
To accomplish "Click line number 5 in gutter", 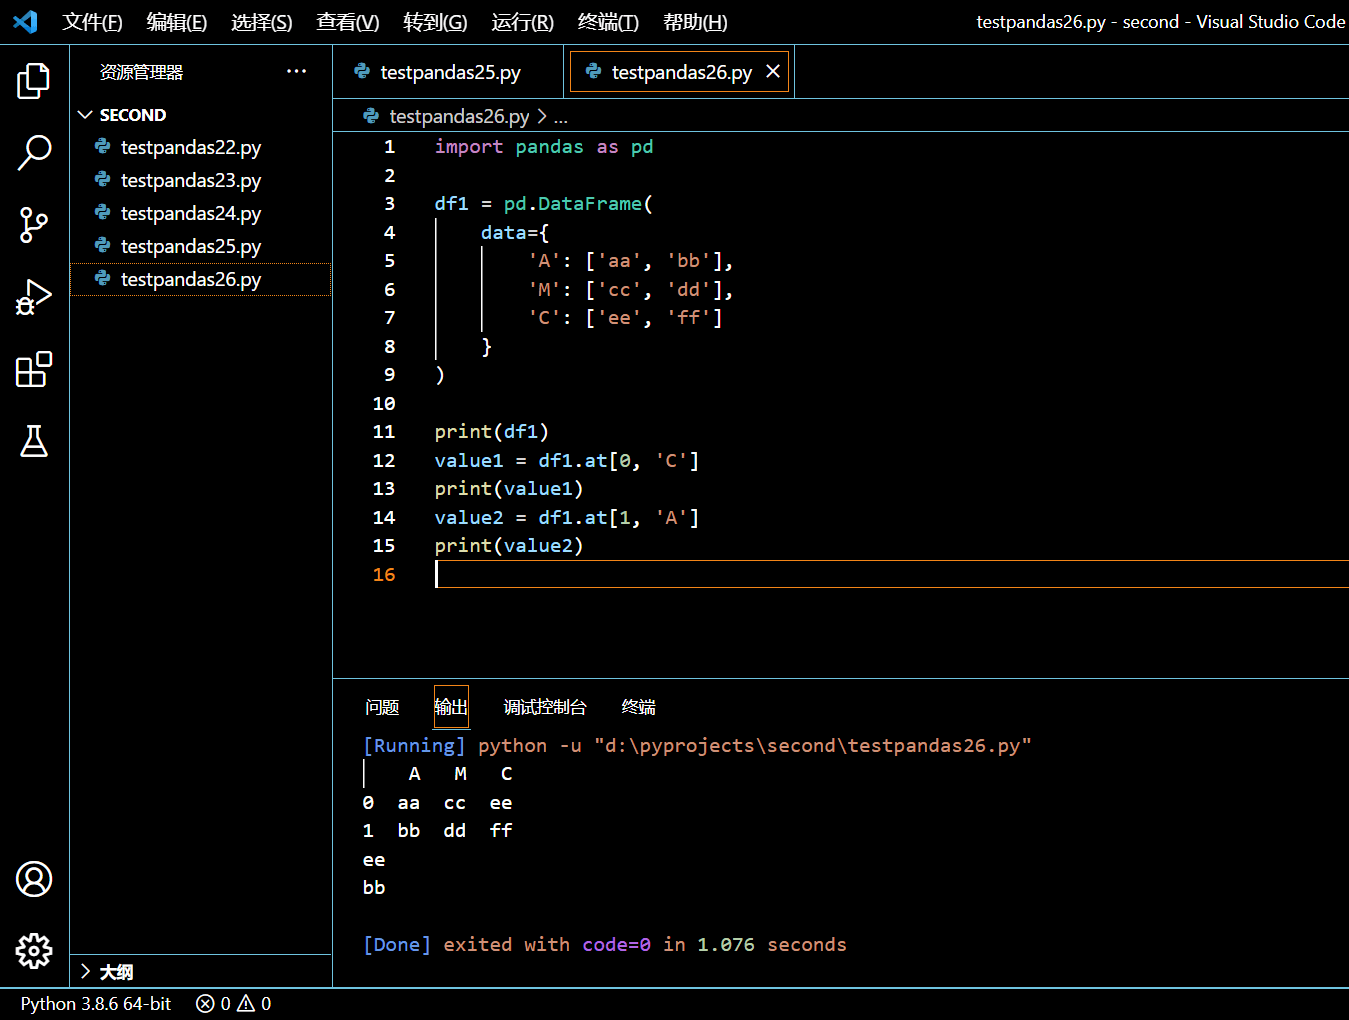I will 389,261.
